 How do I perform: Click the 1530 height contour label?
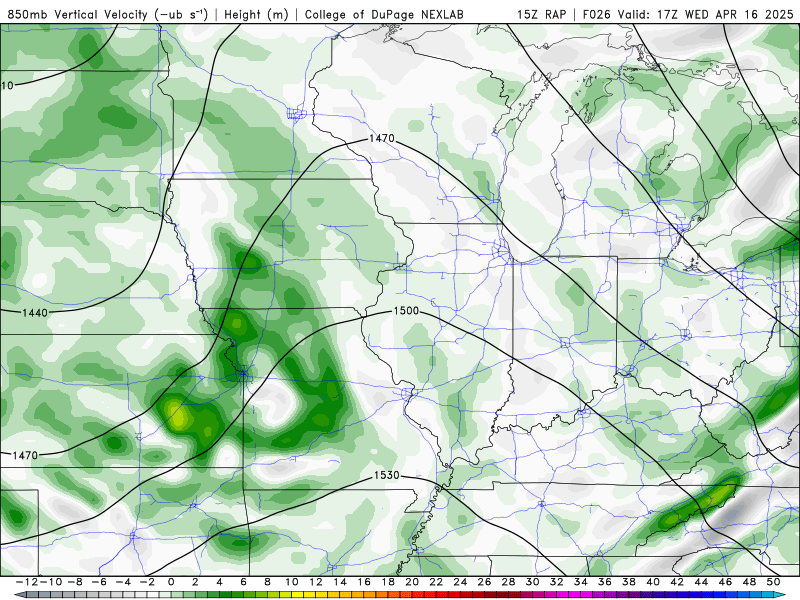[x=387, y=475]
